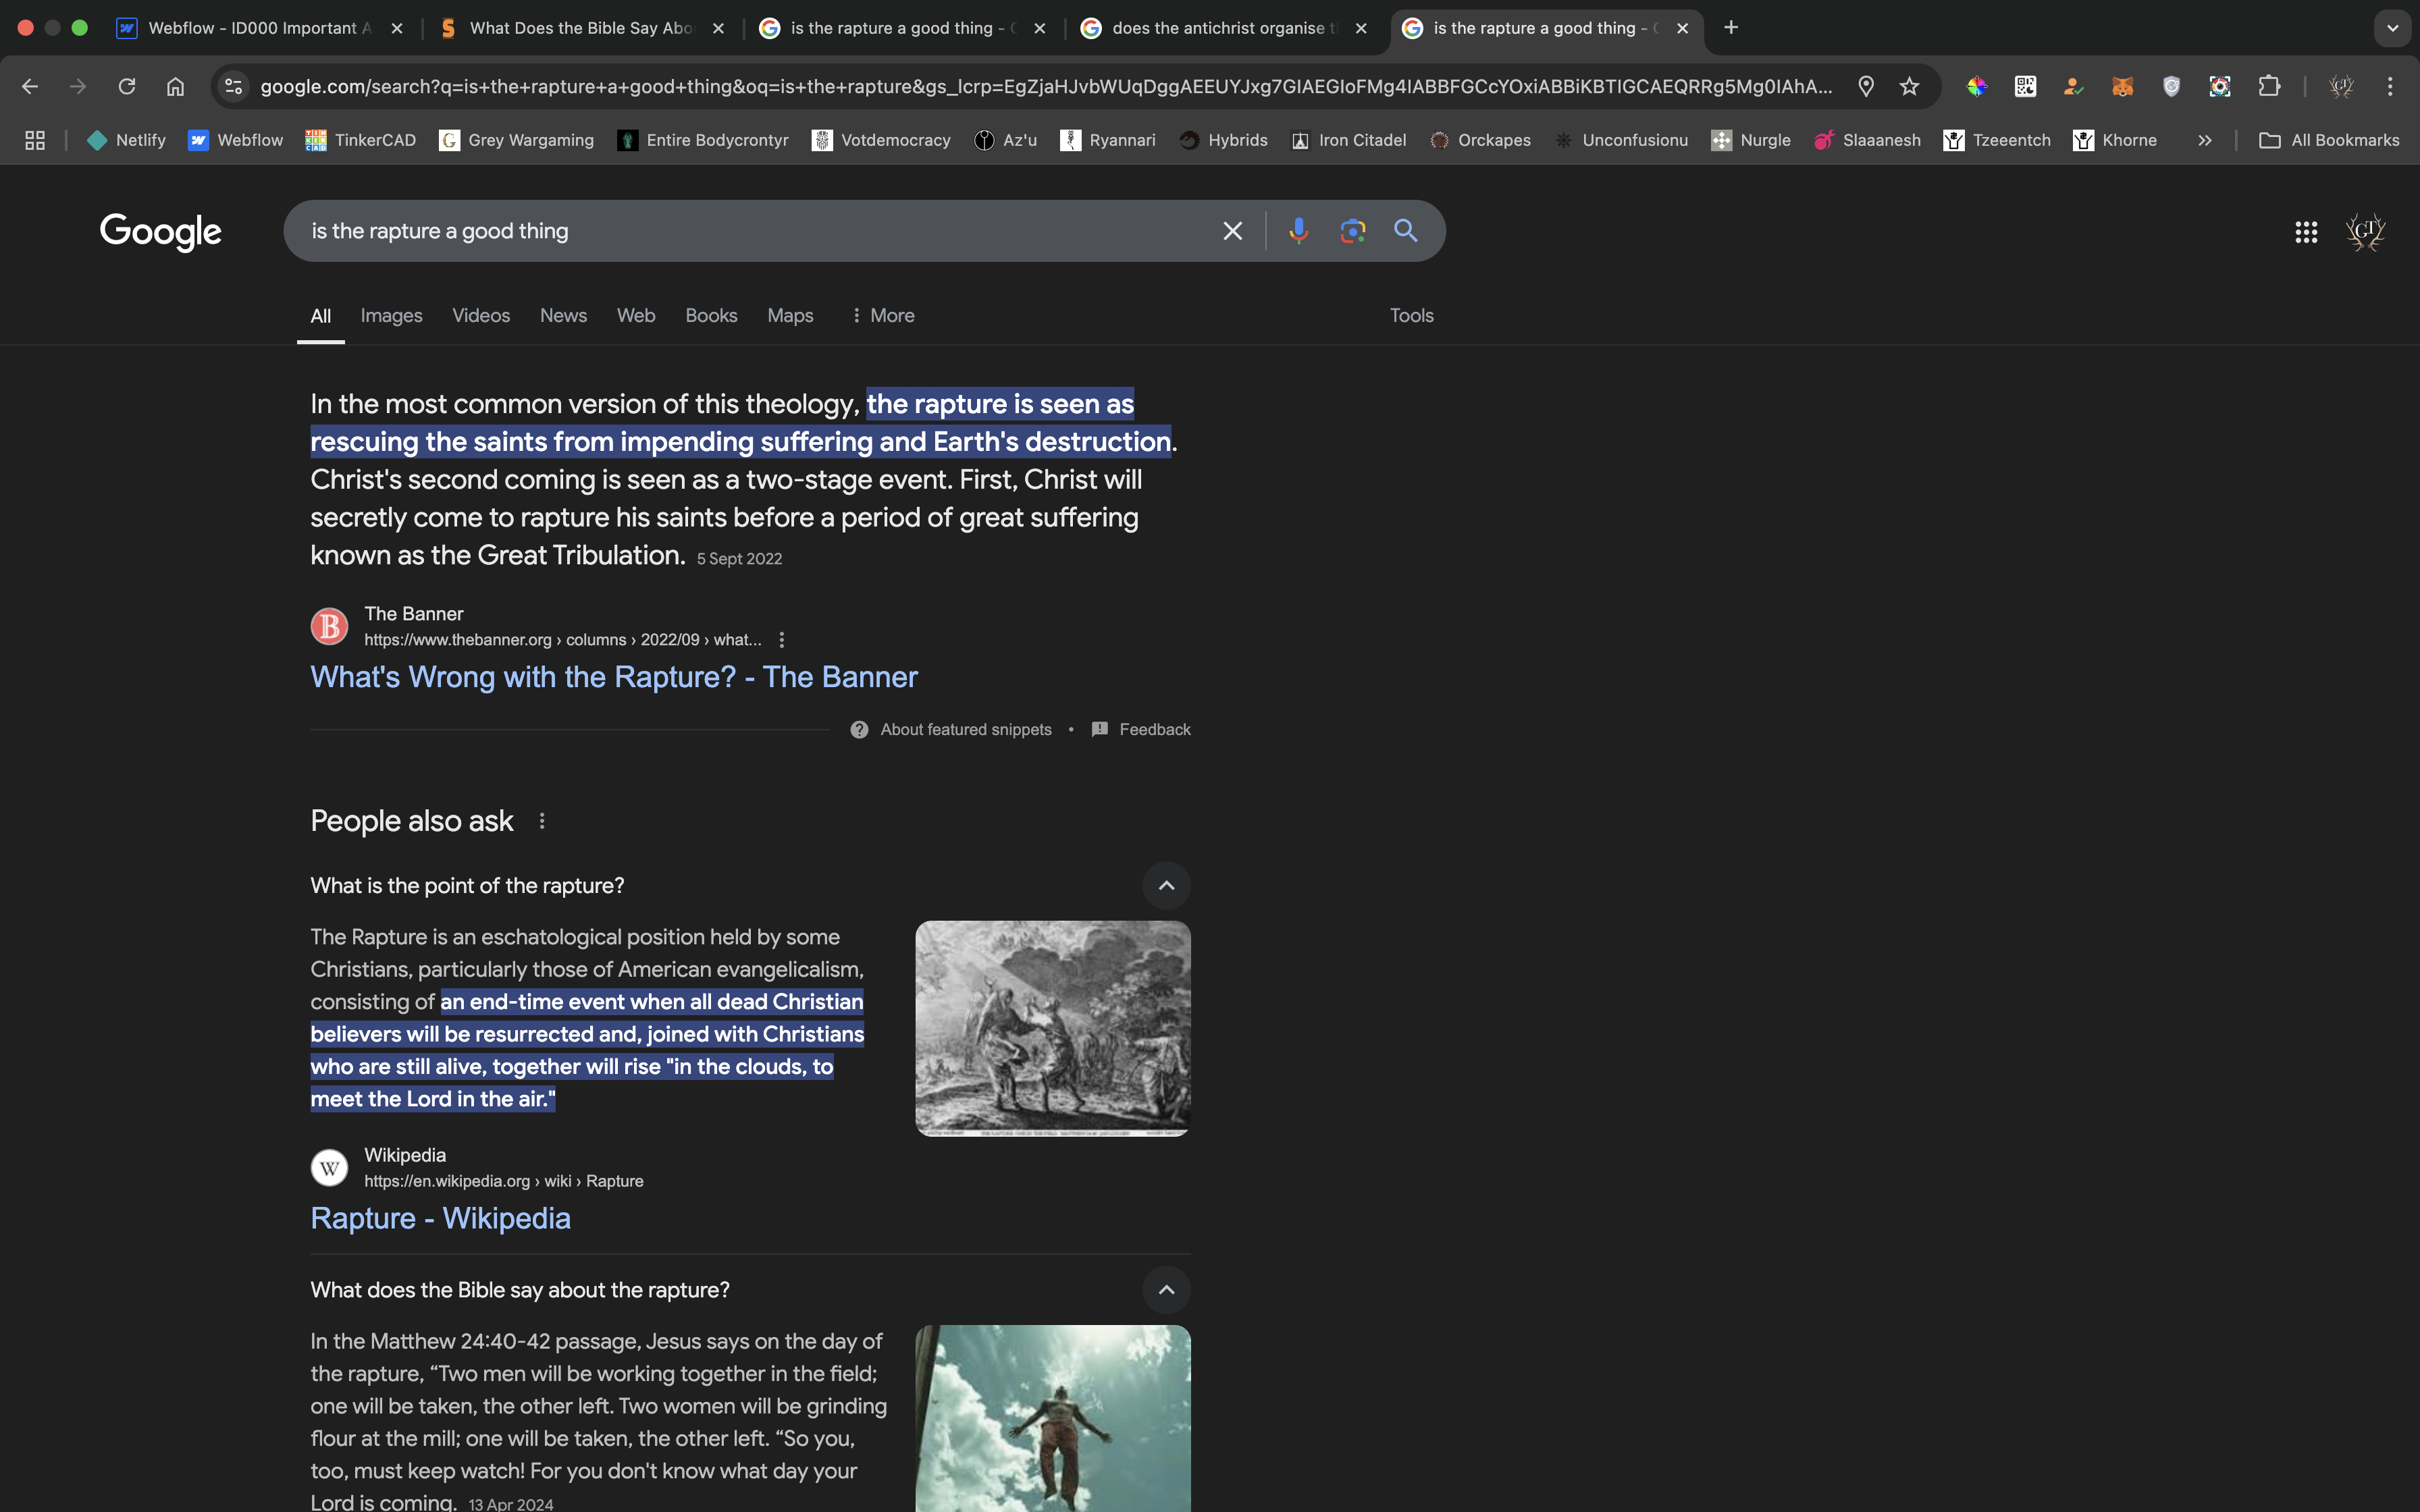This screenshot has width=2420, height=1512.
Task: Reload the current page
Action: (127, 86)
